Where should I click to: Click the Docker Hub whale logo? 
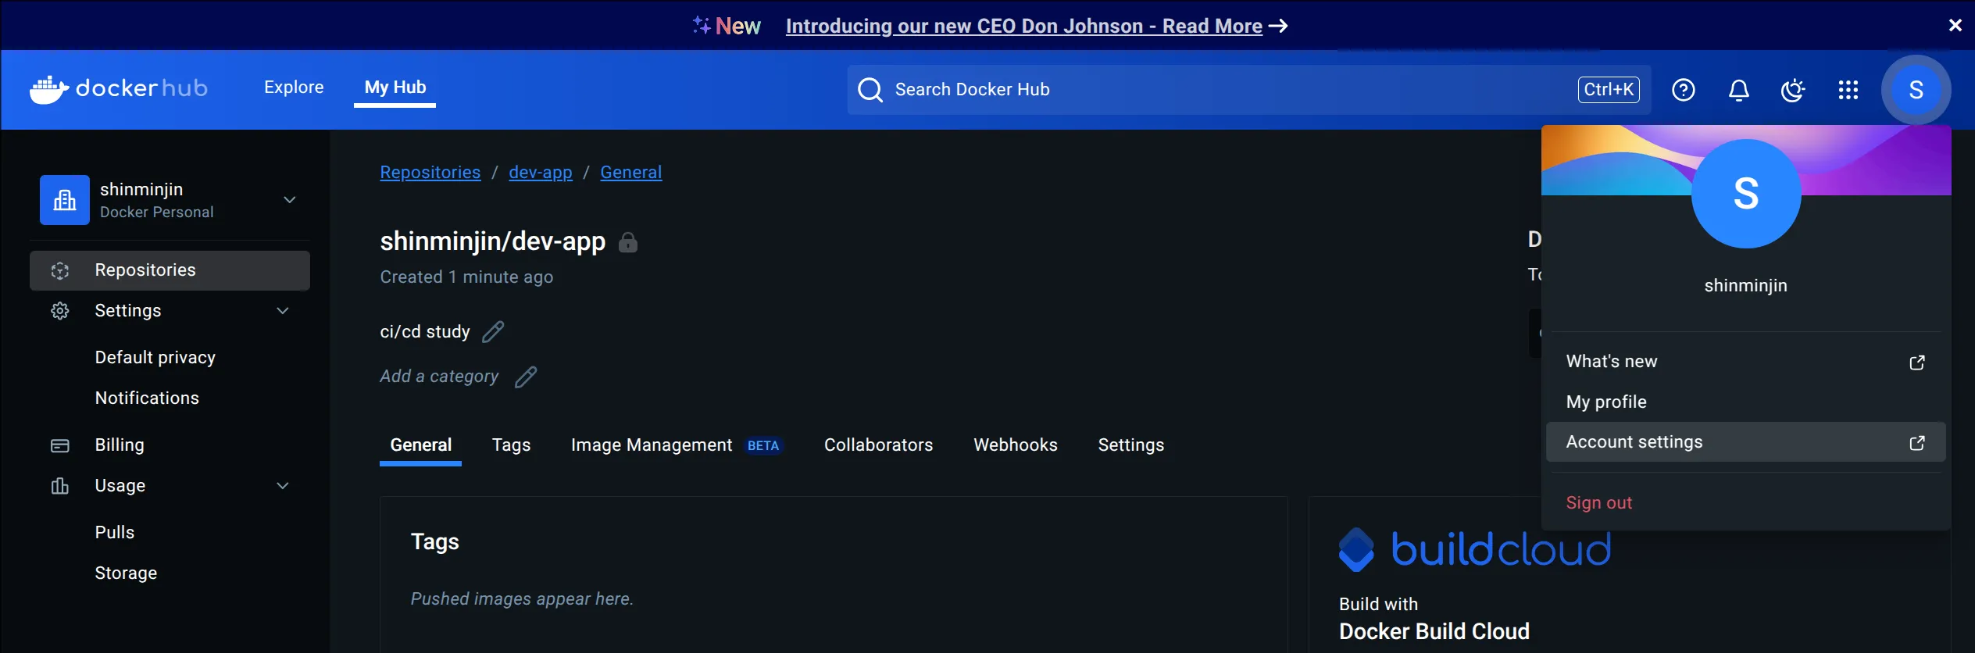point(49,89)
